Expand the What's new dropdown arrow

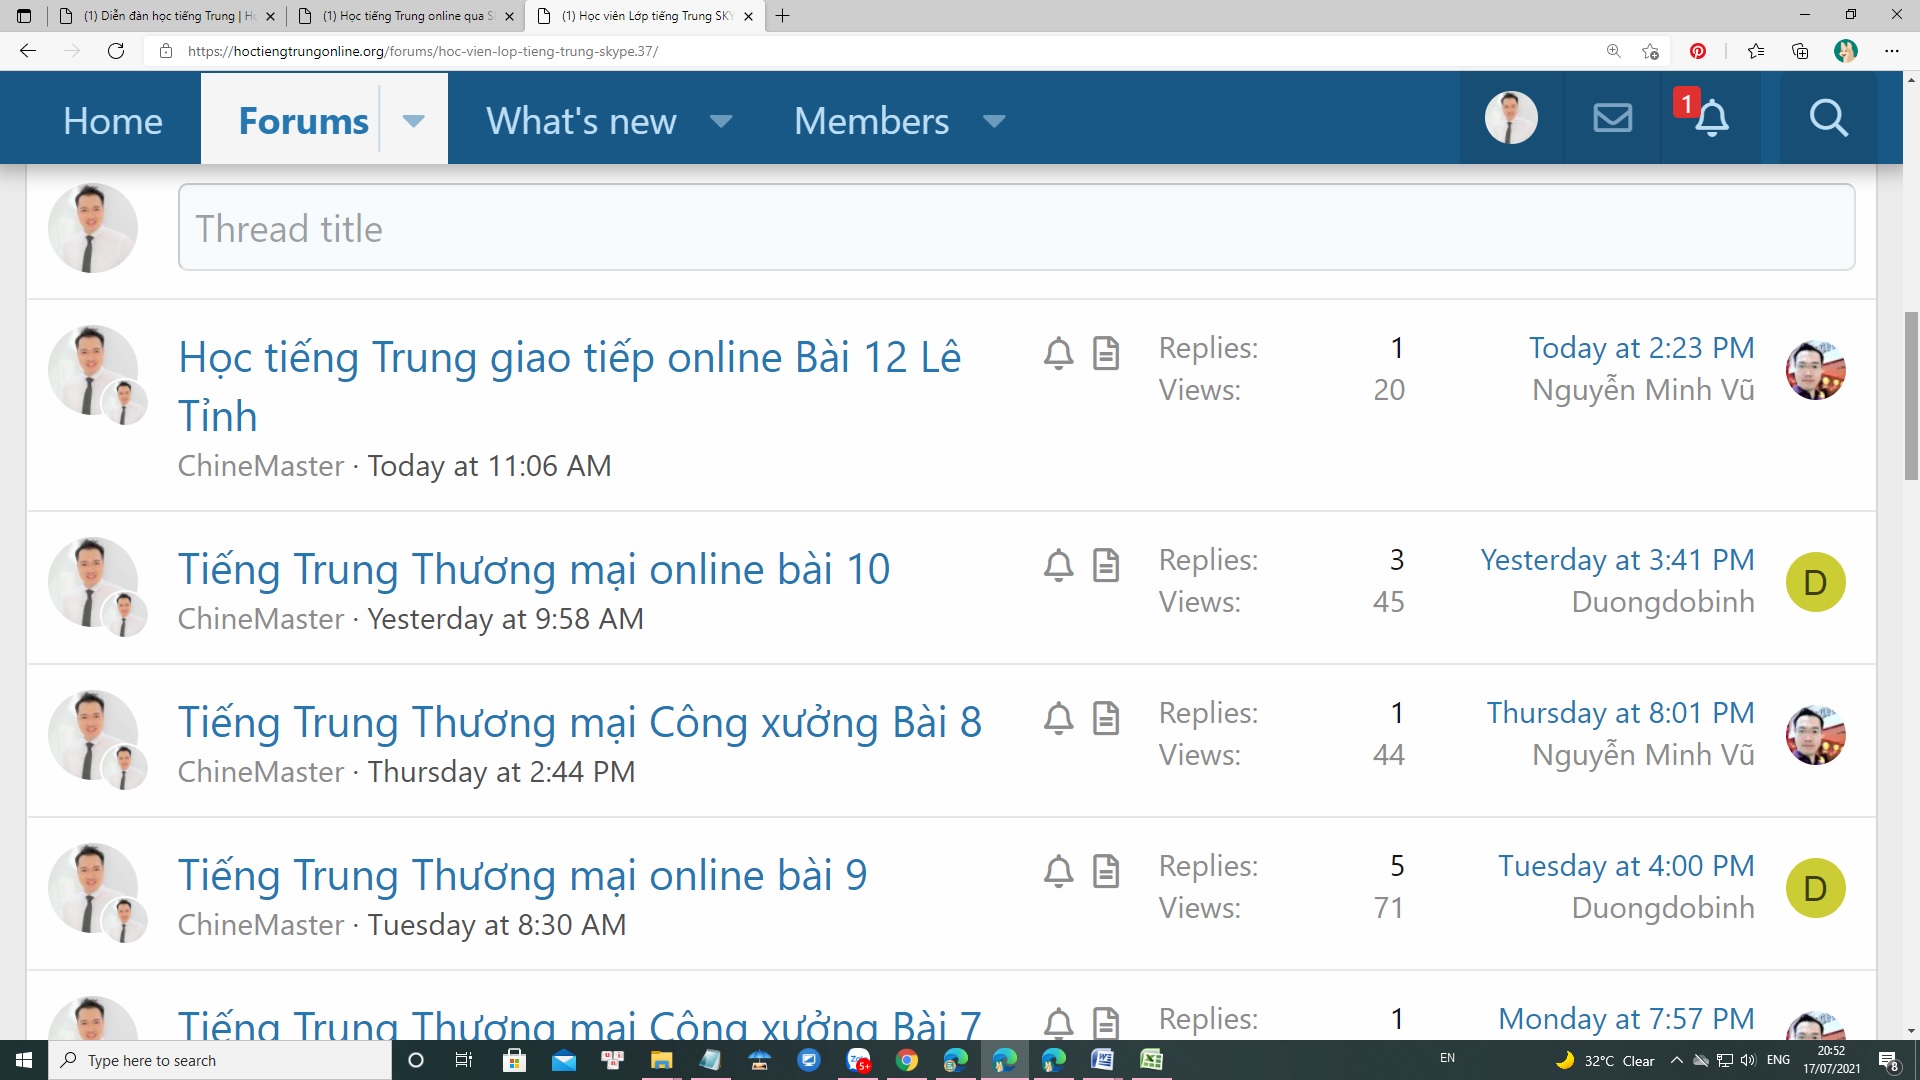click(x=720, y=121)
